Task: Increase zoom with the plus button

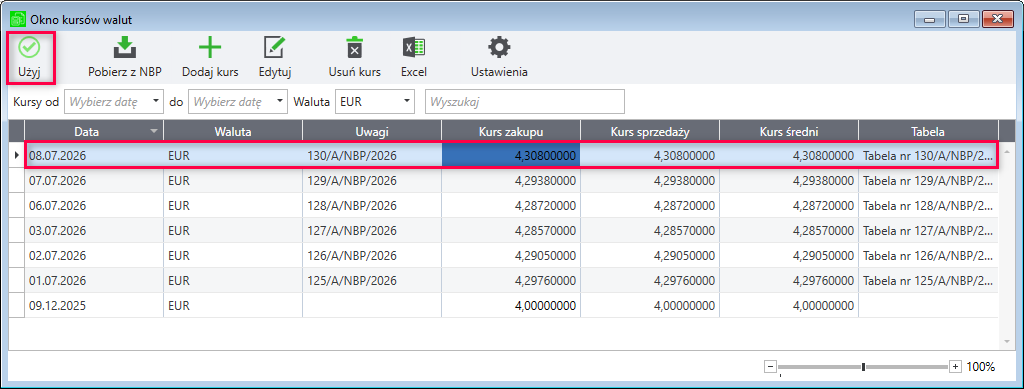Action: pos(955,367)
